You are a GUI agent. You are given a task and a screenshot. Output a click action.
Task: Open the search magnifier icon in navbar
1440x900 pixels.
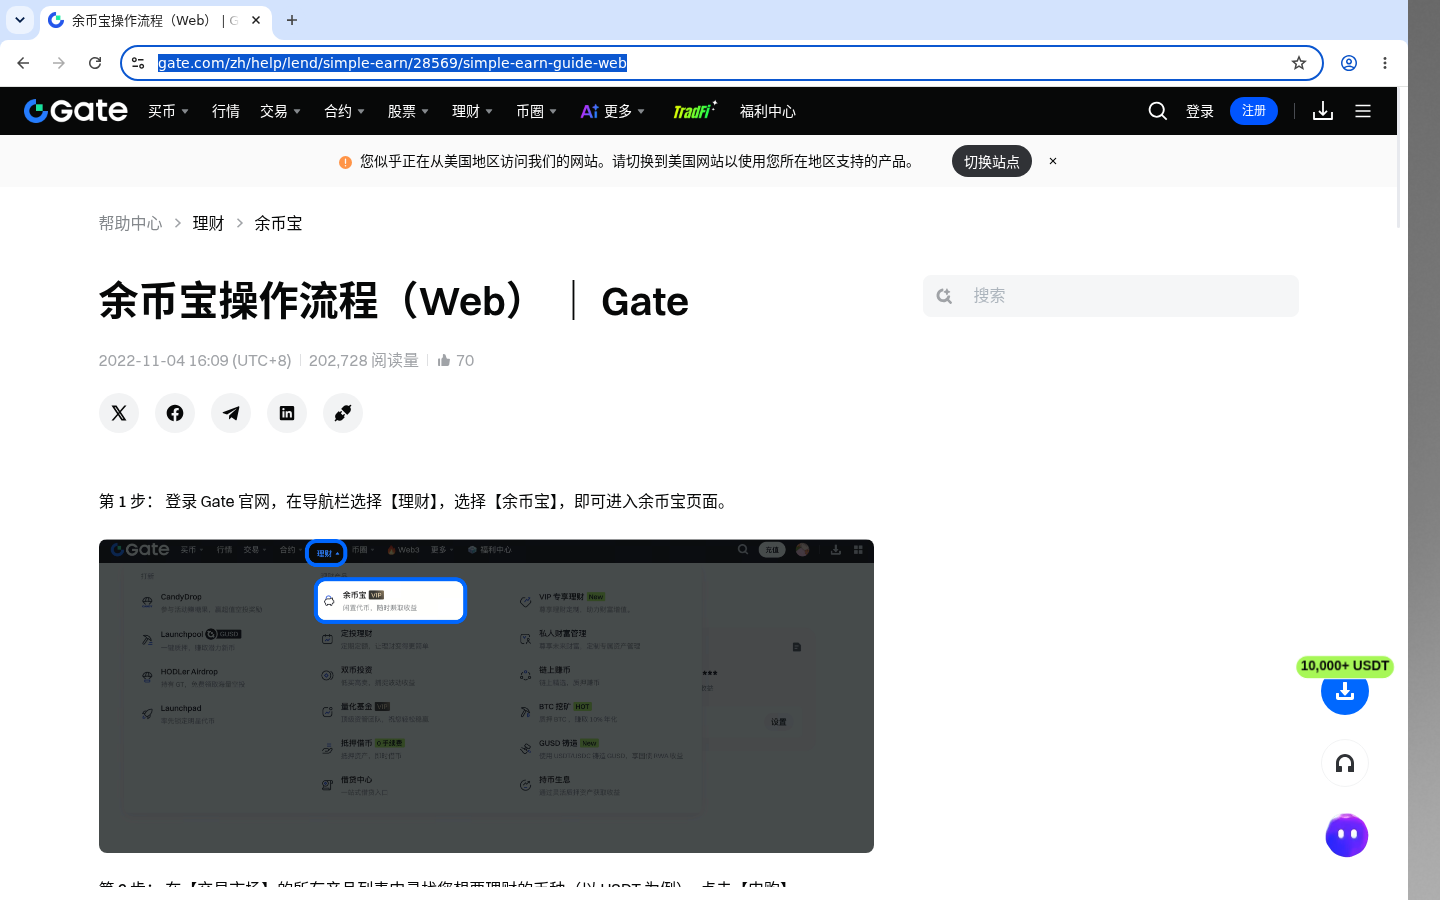1158,111
